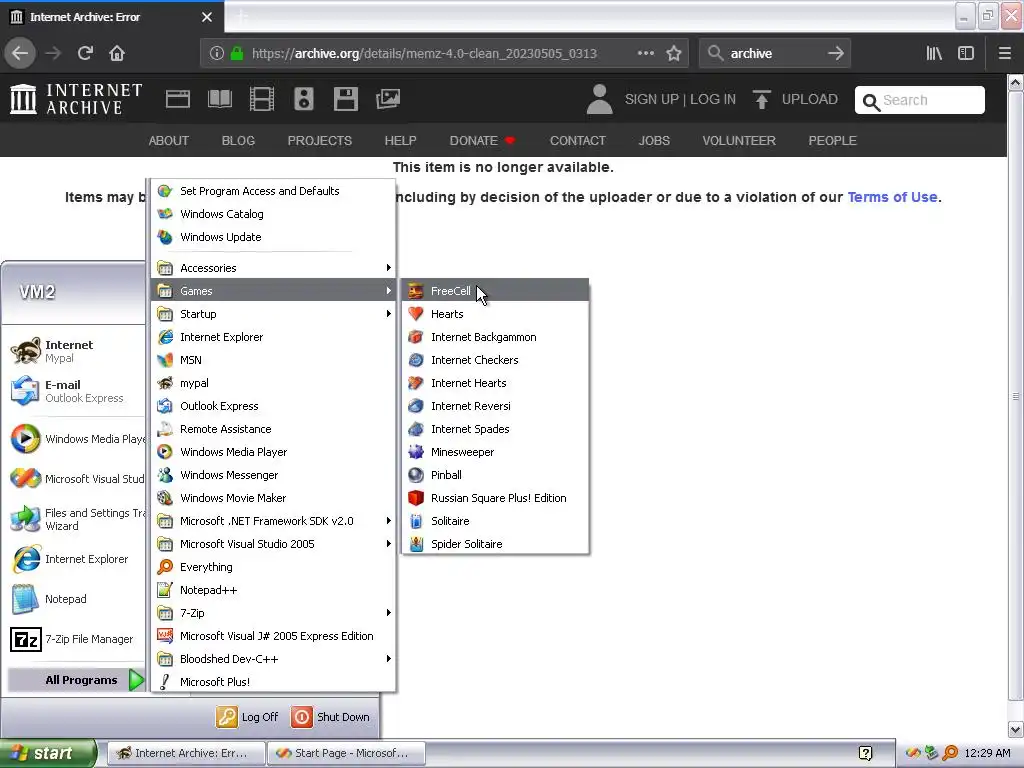Screen dimensions: 1024x768
Task: Open pinned 7-Zip File Manager
Action: click(x=75, y=639)
